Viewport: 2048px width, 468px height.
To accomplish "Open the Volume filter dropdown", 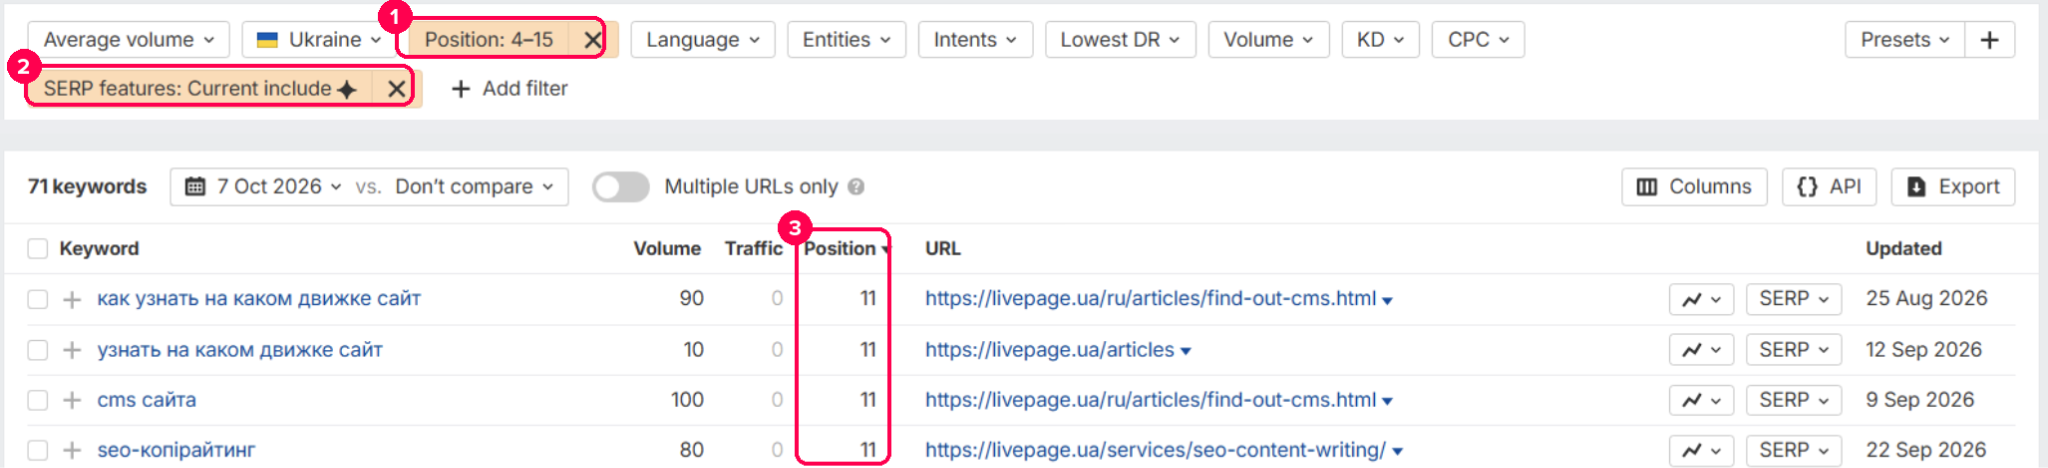I will pyautogui.click(x=1268, y=40).
